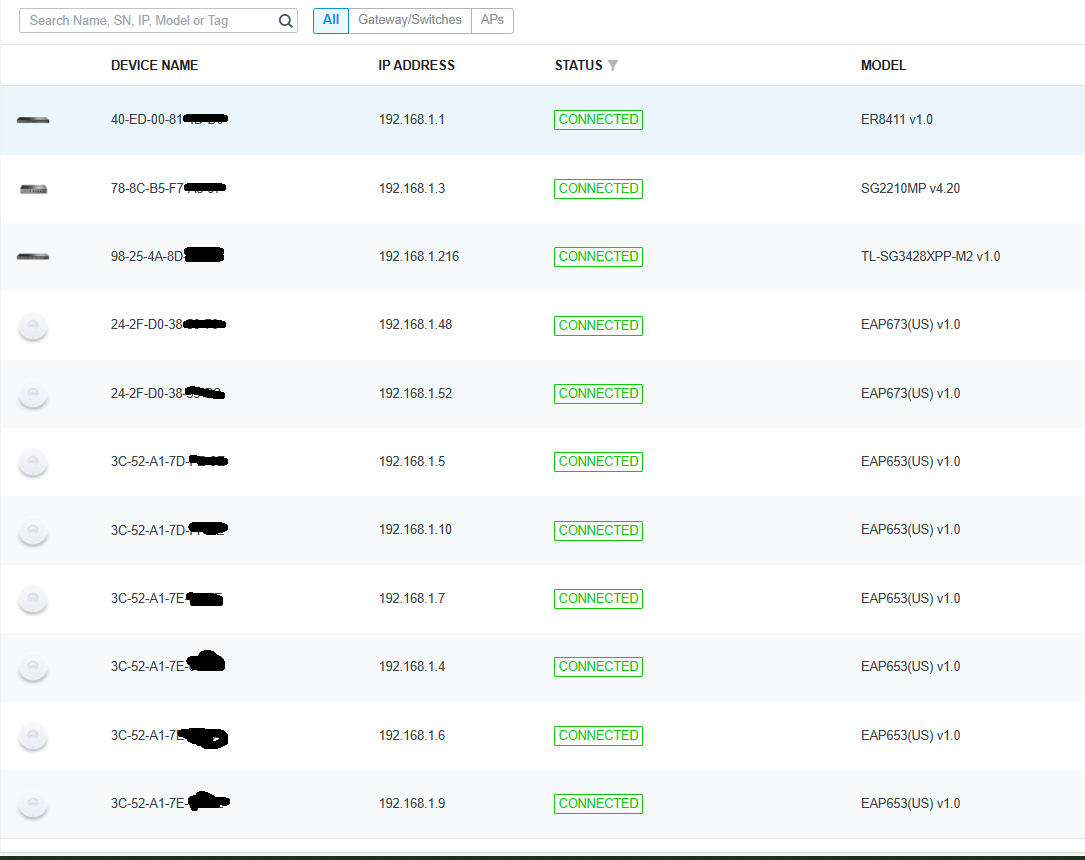Screen dimensions: 1085x860
Task: Click the search magnifier icon
Action: click(285, 21)
